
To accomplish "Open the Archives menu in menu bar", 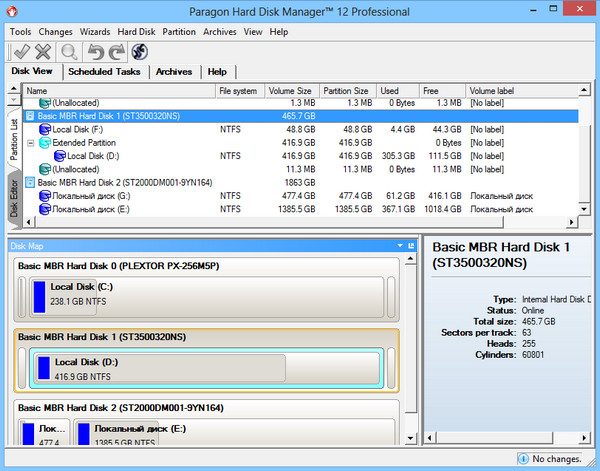I will [x=220, y=32].
